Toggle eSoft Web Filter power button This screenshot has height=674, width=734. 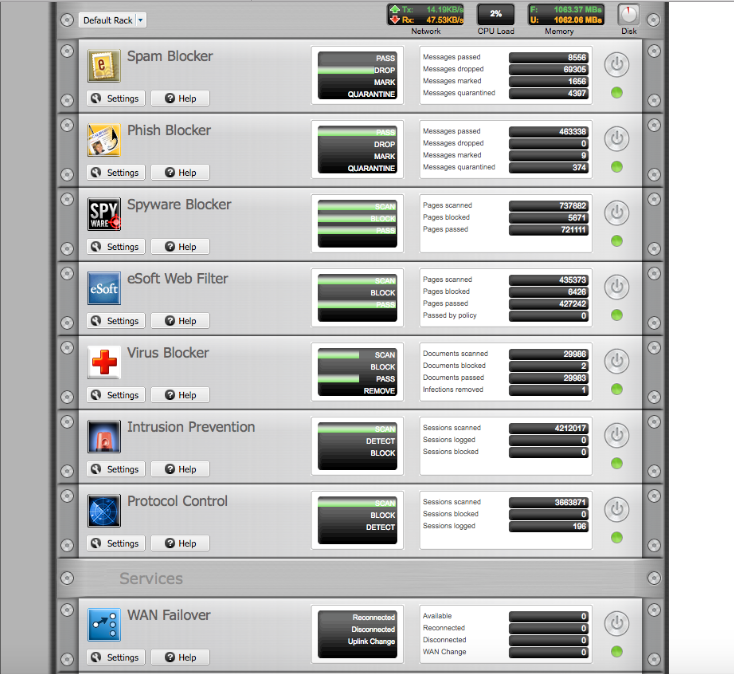click(x=617, y=286)
